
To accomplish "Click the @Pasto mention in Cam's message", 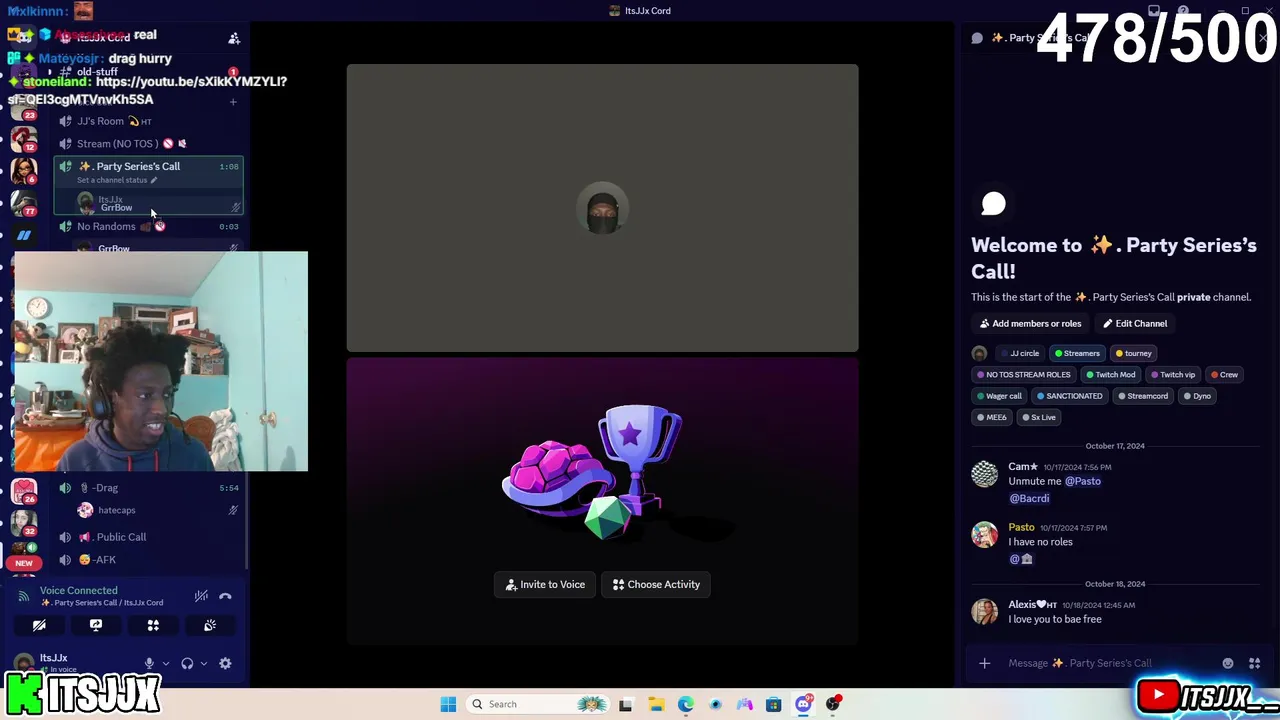I will (x=1082, y=481).
